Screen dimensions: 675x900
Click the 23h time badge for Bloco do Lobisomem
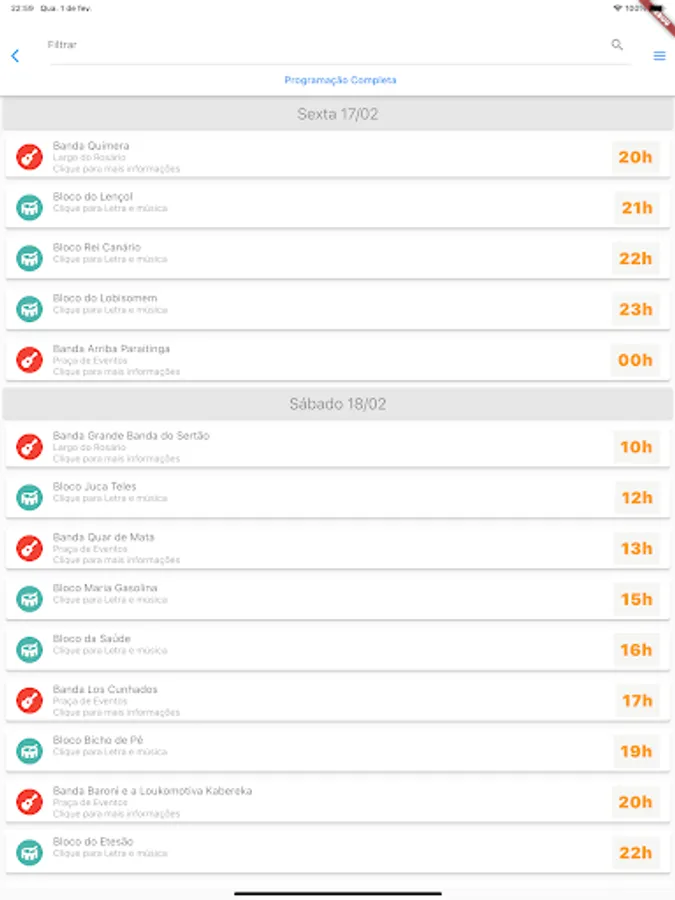coord(636,309)
